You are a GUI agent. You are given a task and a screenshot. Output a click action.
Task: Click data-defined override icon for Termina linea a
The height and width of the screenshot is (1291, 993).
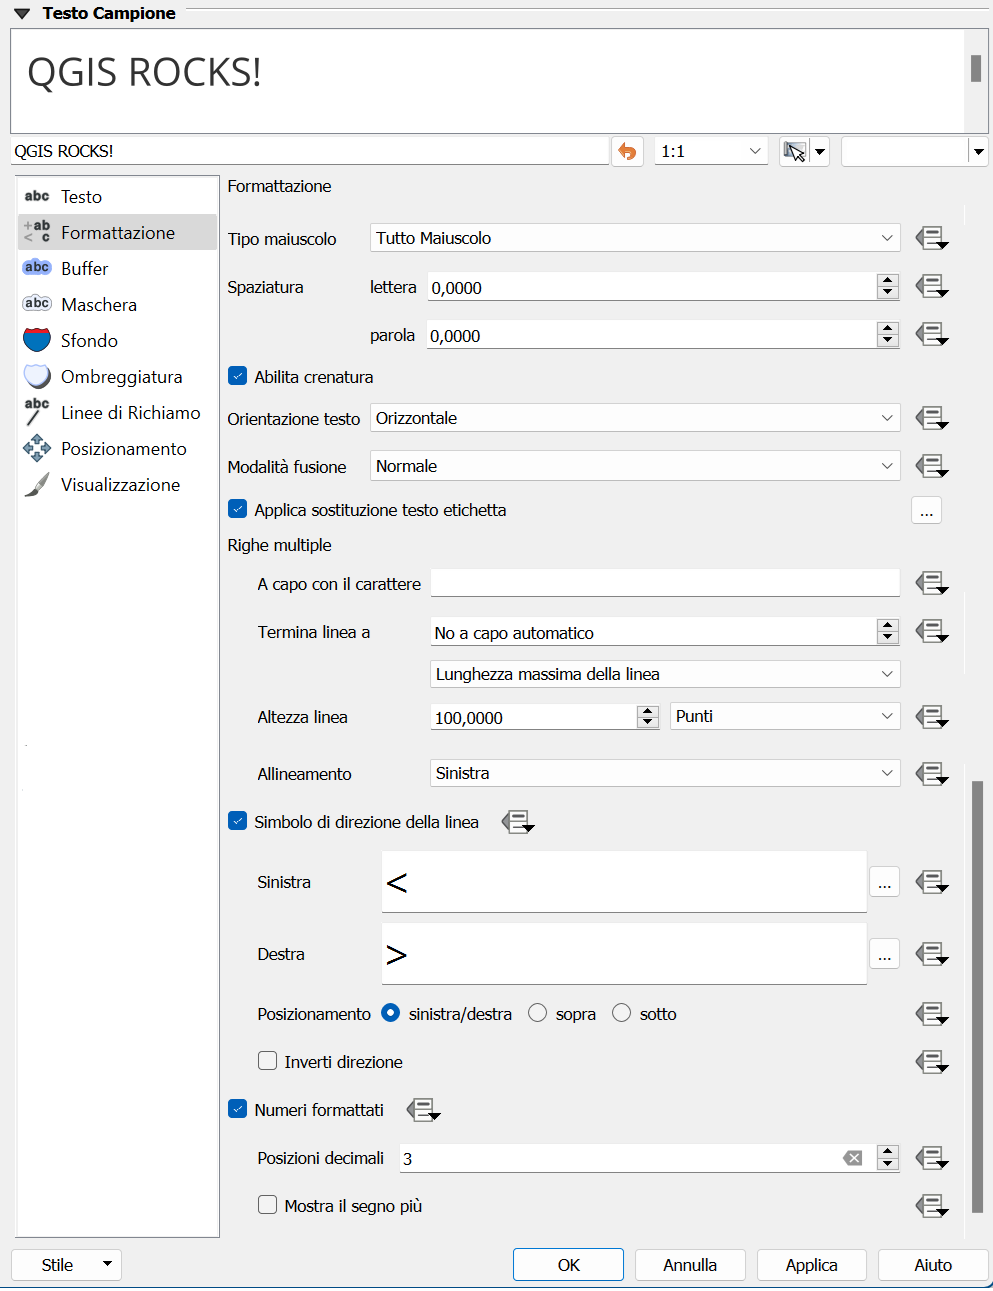click(x=931, y=631)
